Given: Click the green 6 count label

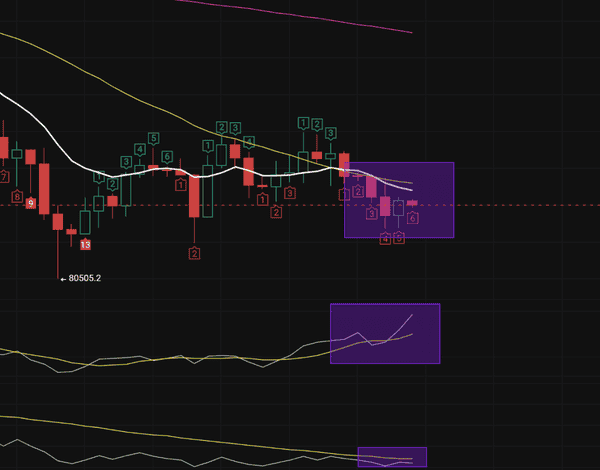Looking at the screenshot, I should 167,157.
